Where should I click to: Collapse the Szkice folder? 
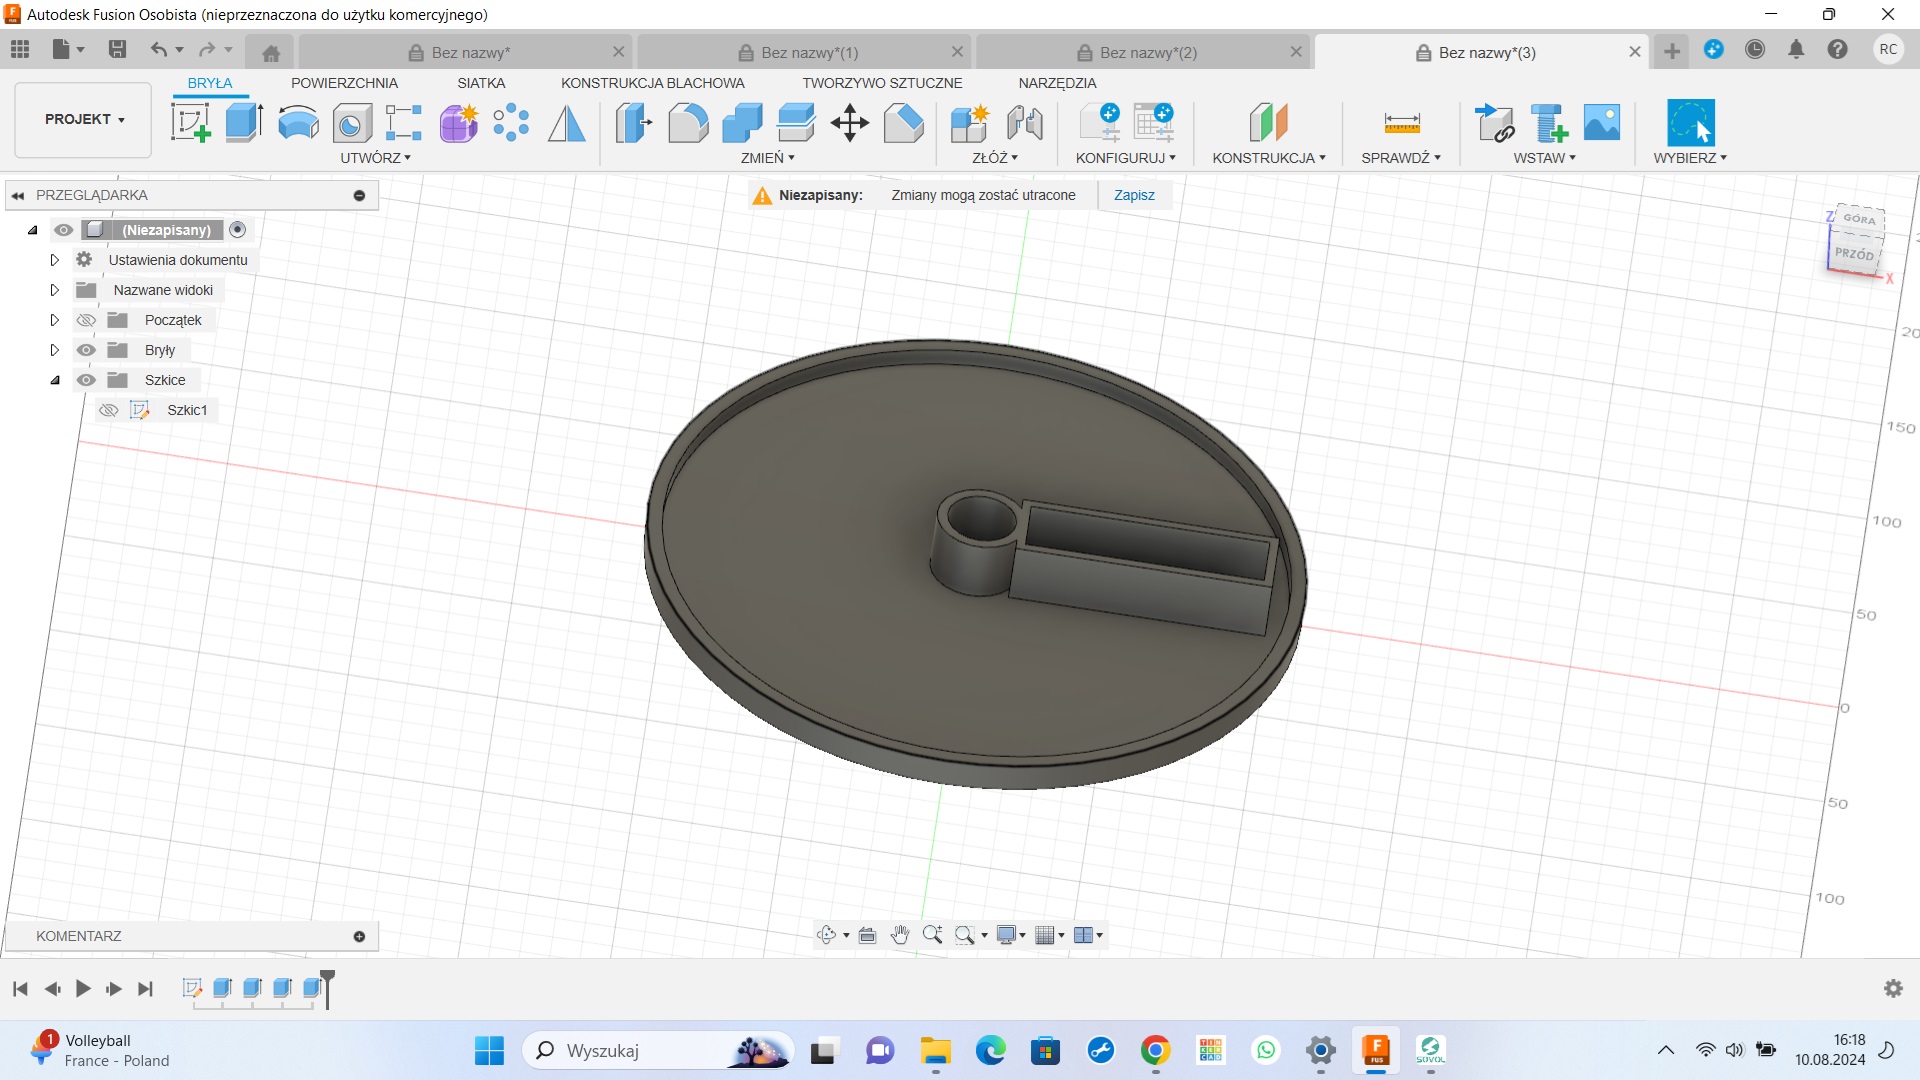coord(55,380)
